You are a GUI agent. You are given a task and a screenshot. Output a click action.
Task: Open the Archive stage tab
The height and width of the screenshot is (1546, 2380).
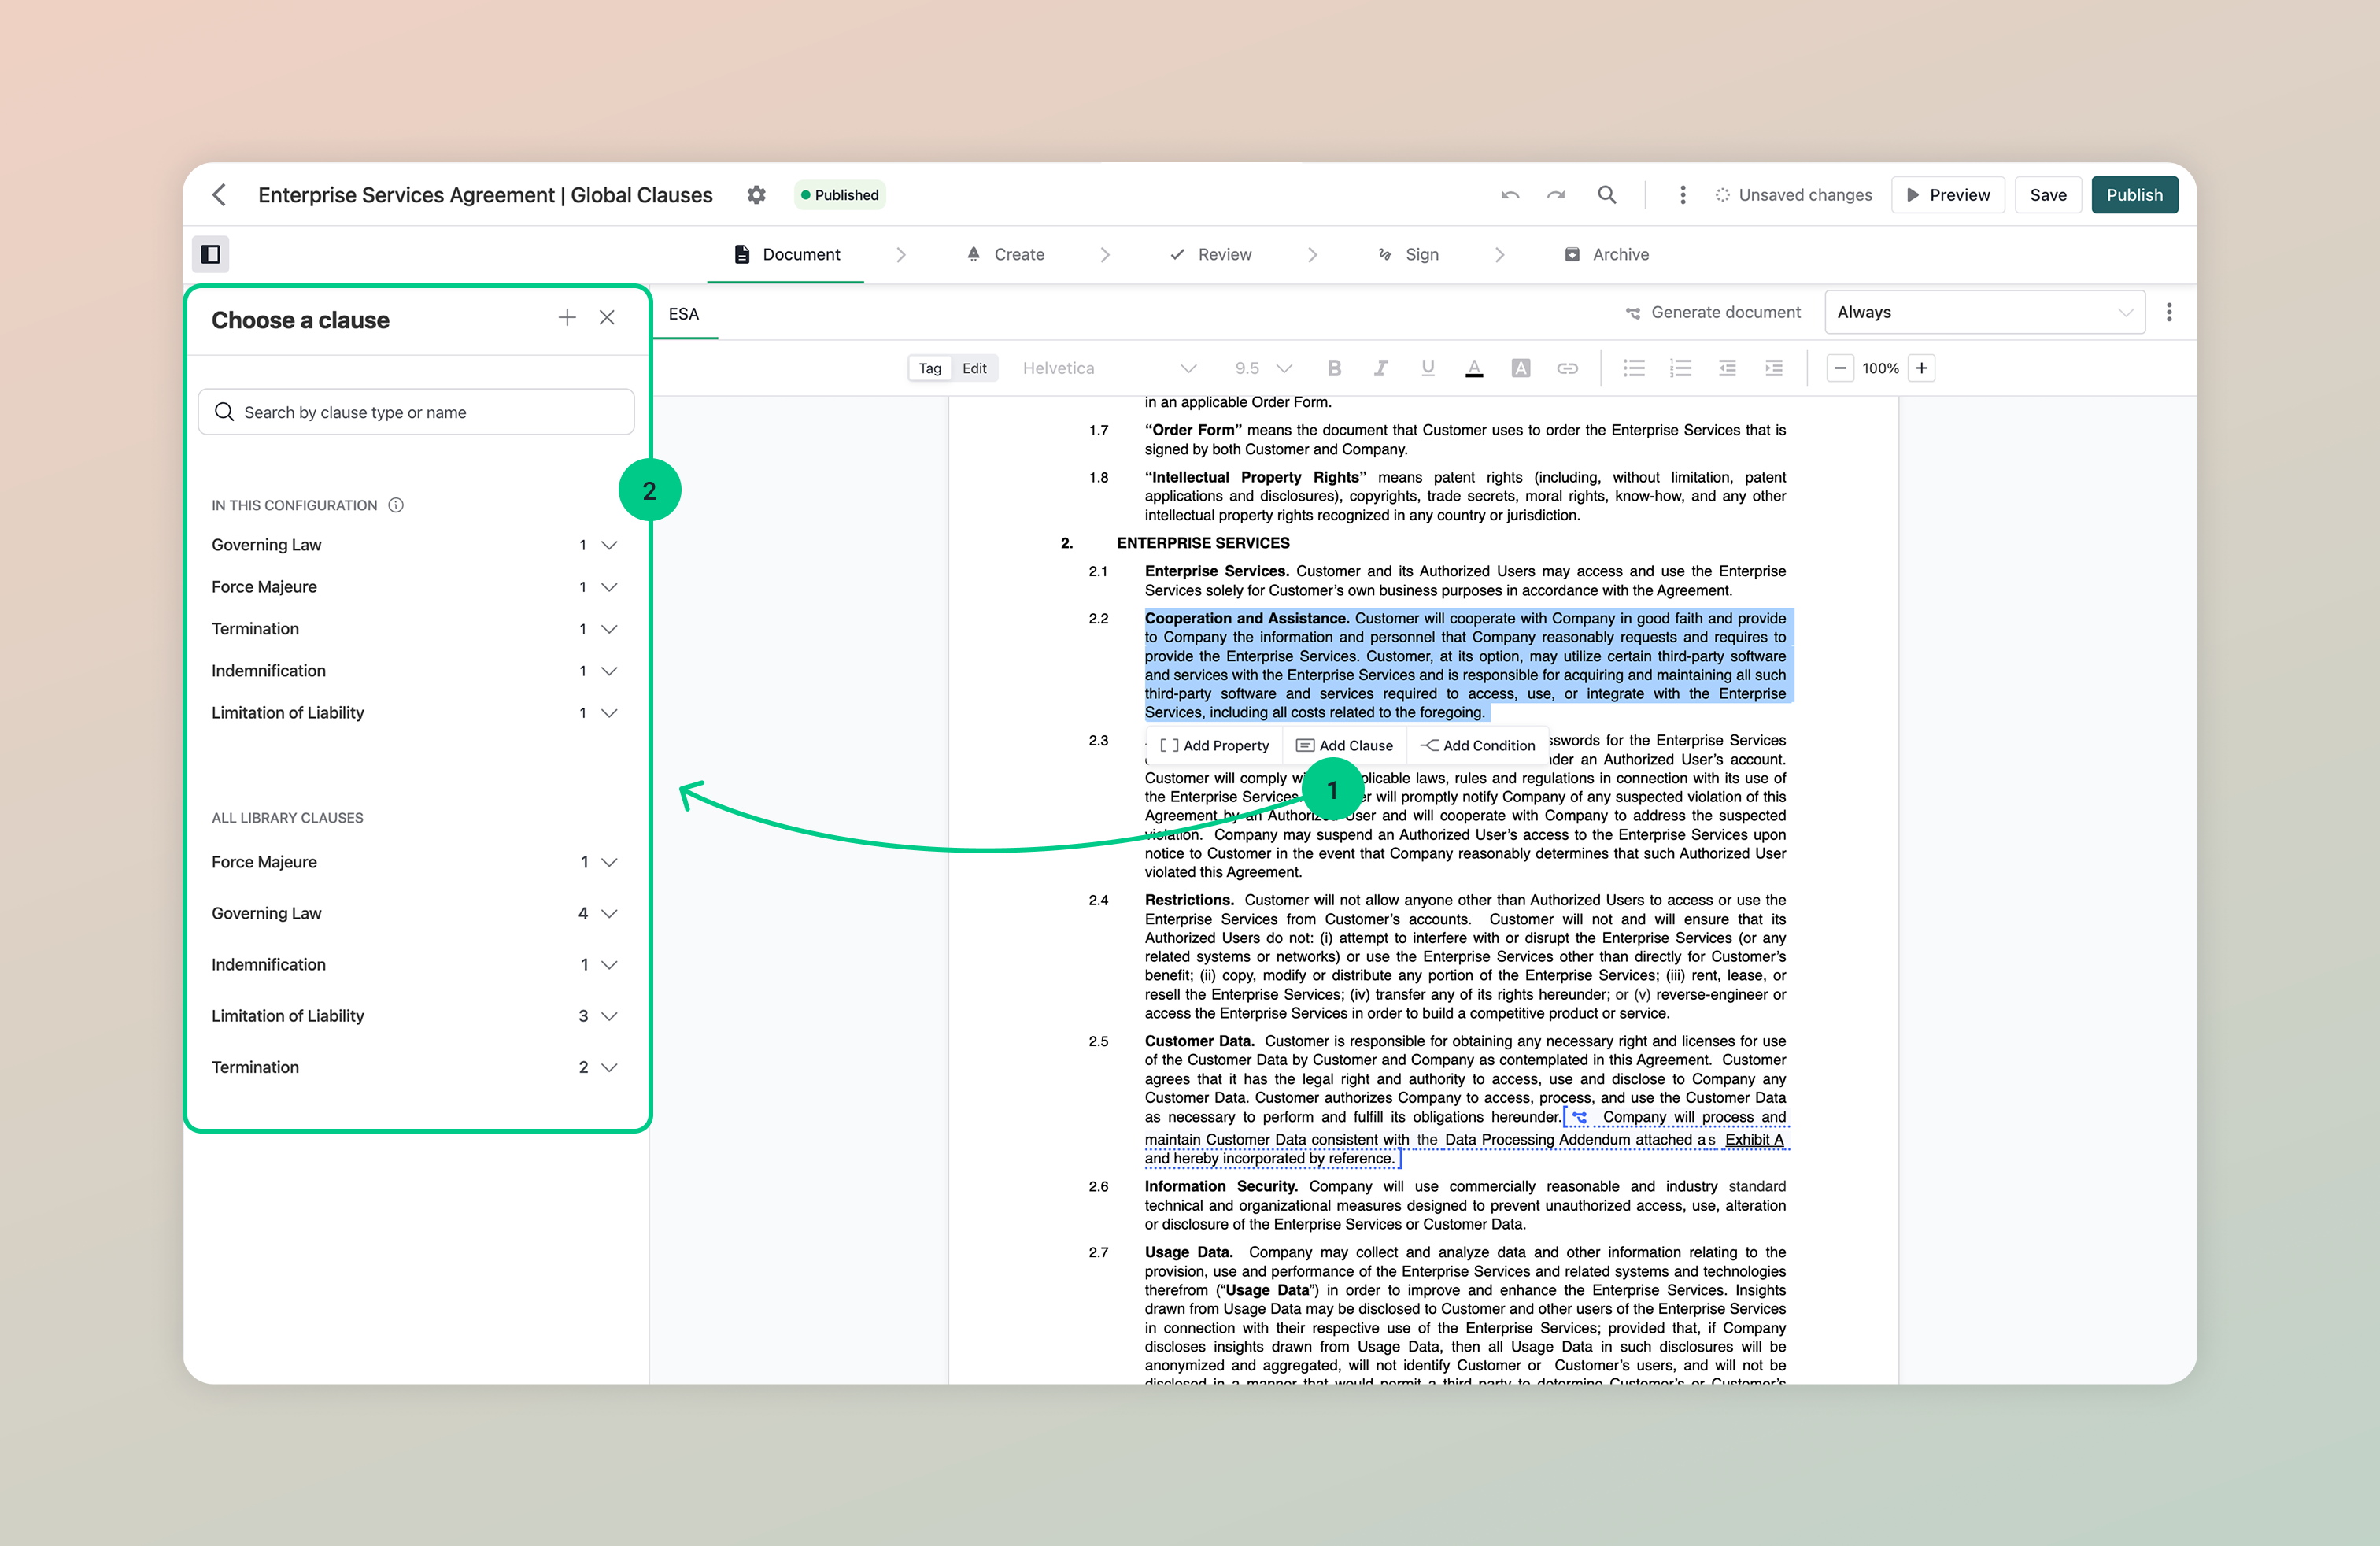coord(1607,254)
